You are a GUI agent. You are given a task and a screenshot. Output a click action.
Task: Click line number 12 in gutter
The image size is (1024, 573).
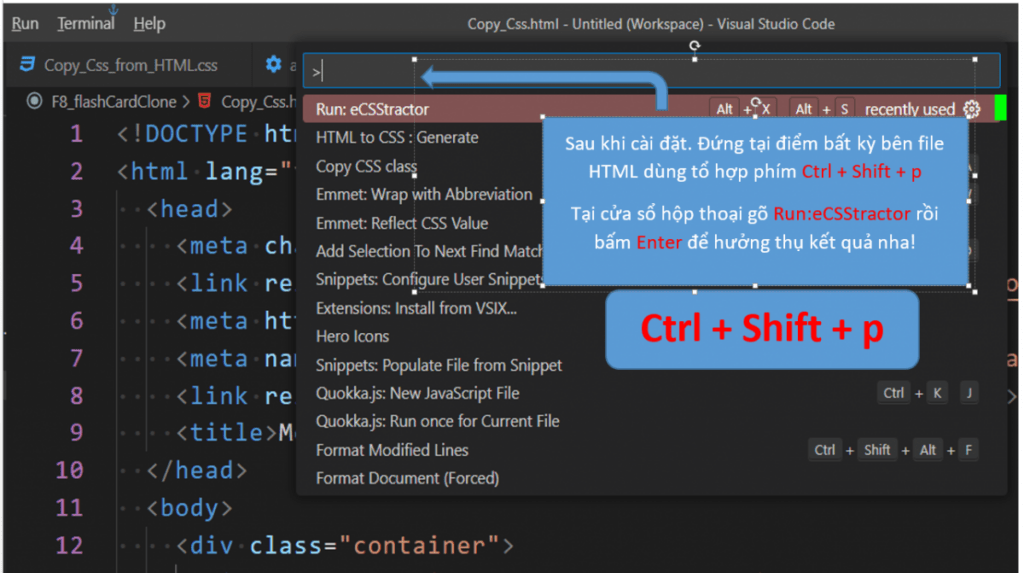click(69, 546)
